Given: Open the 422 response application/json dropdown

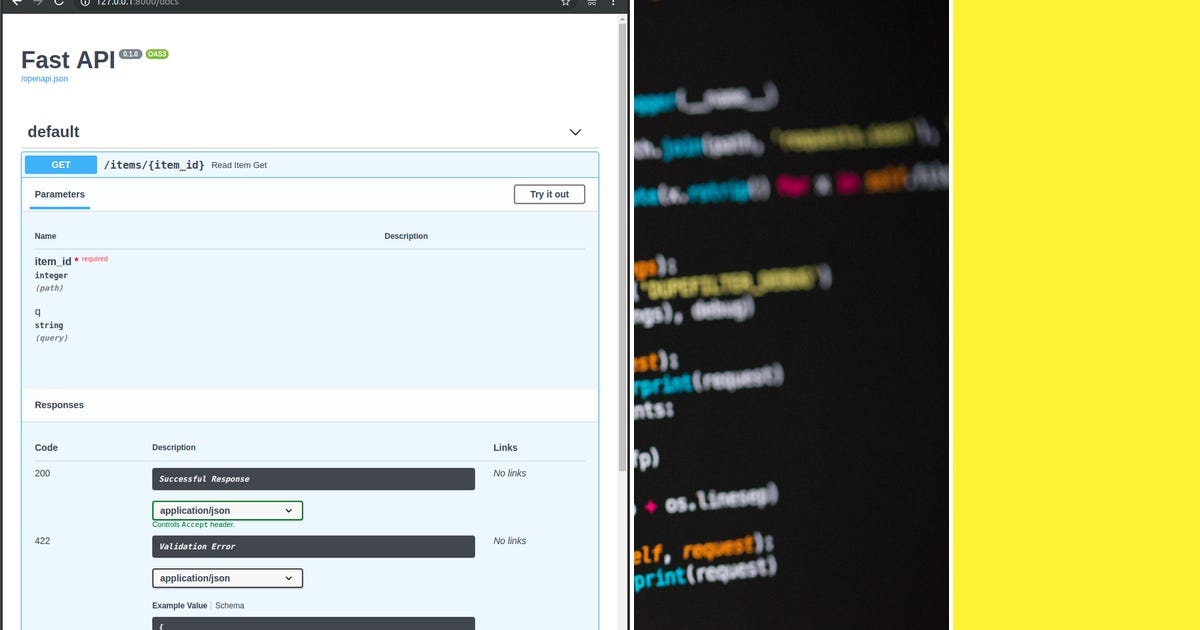Looking at the screenshot, I should pos(227,578).
